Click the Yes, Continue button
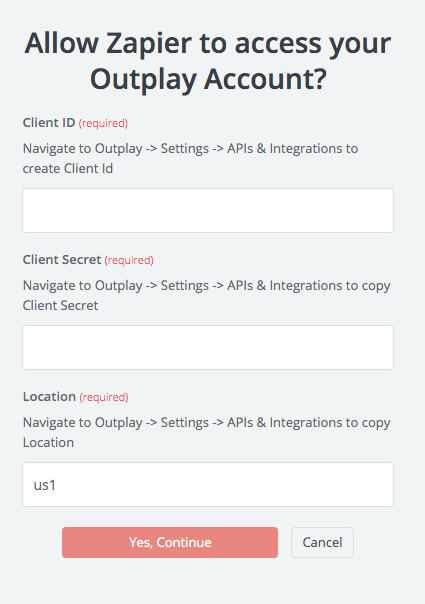Screen dimensions: 425x604 170,542
